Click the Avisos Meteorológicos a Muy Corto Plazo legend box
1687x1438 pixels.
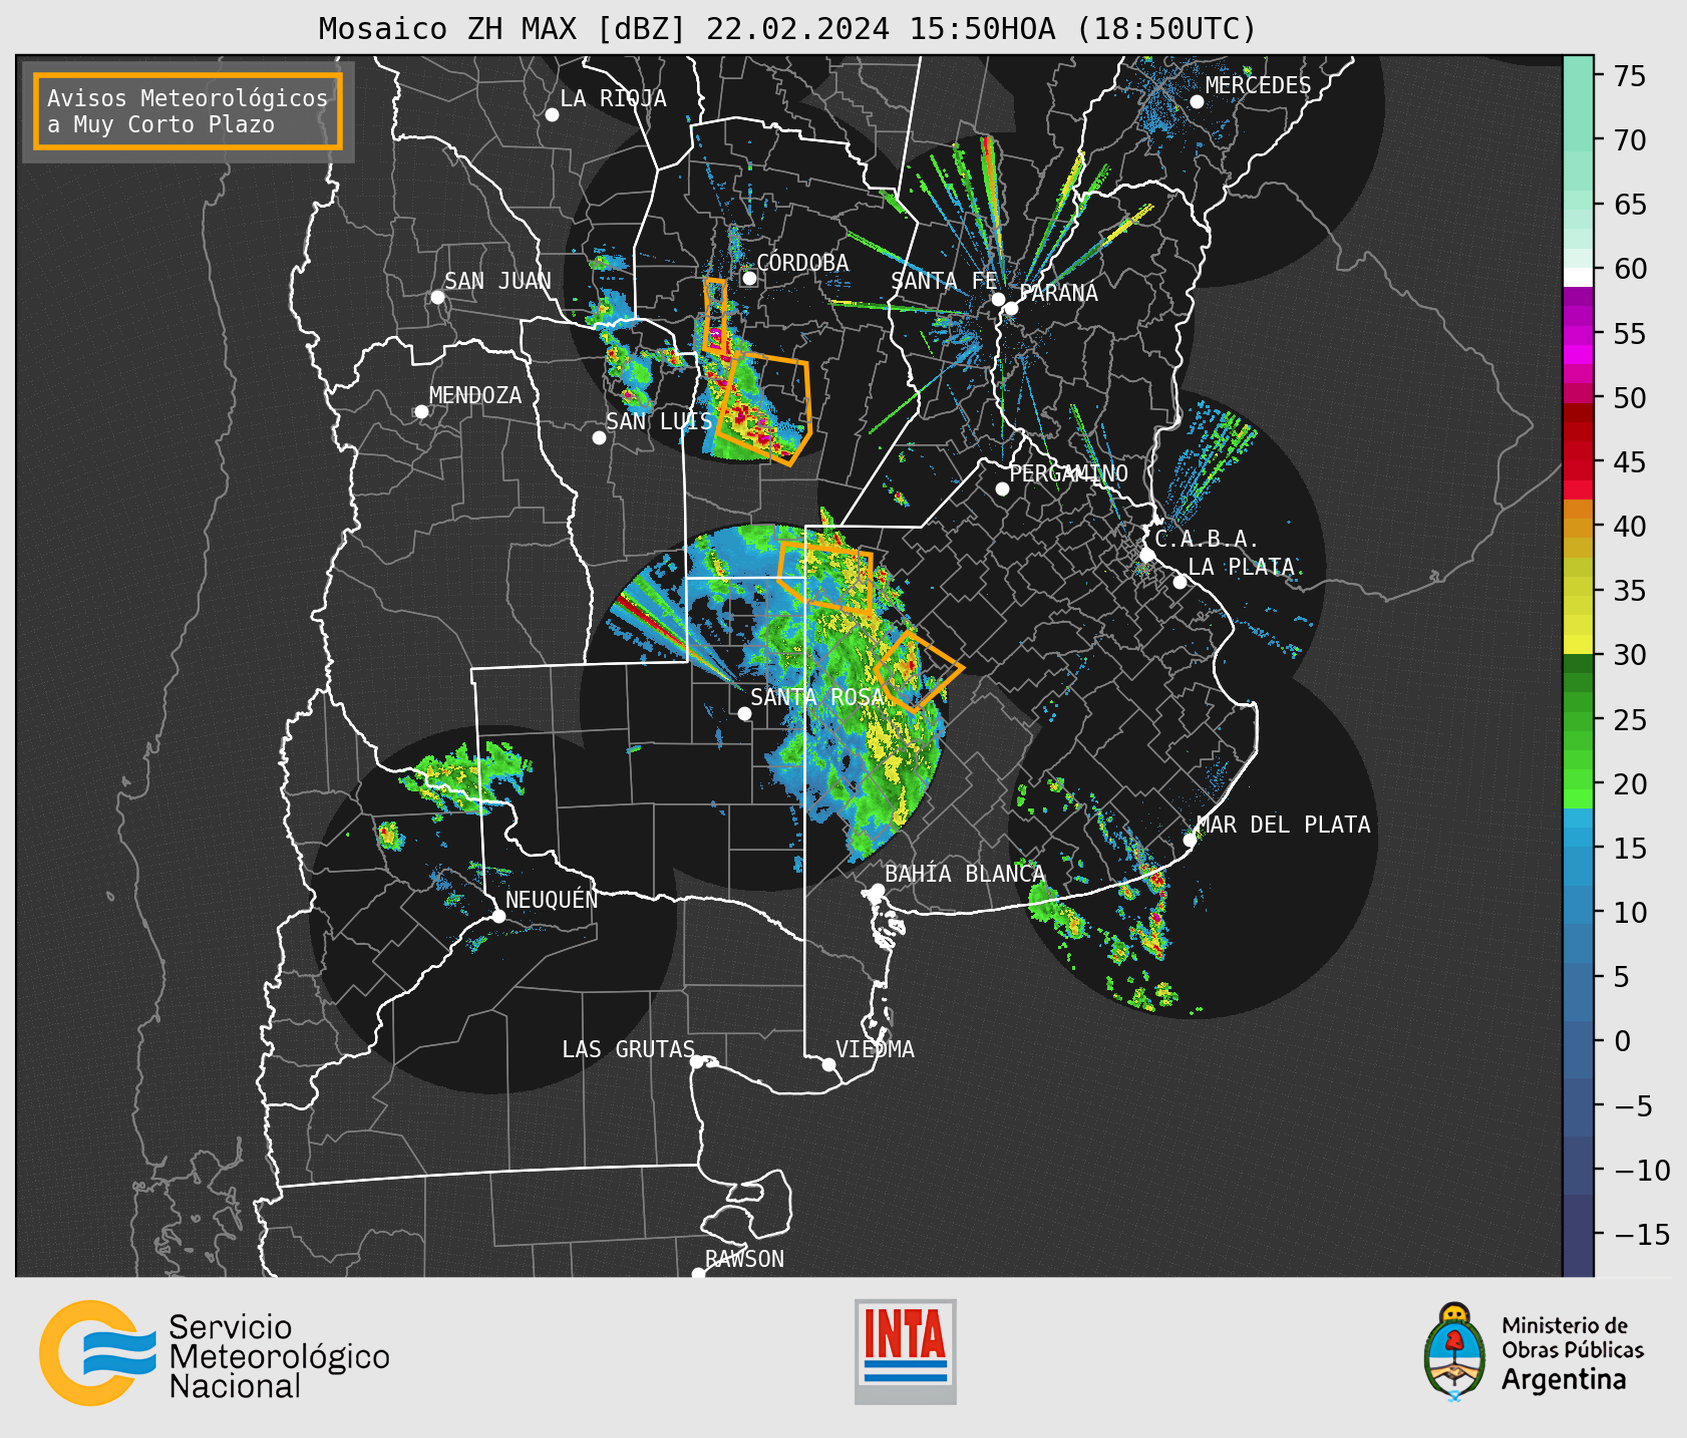click(x=188, y=111)
